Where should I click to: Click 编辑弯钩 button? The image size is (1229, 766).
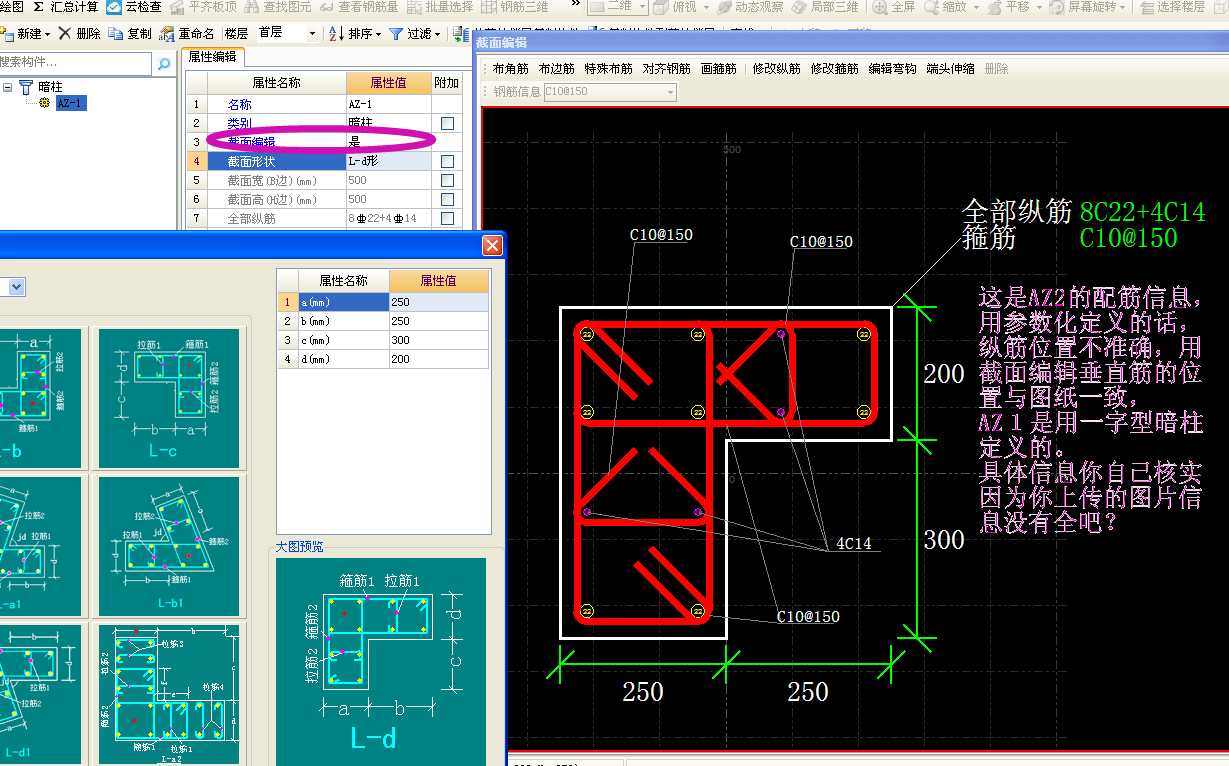(892, 69)
